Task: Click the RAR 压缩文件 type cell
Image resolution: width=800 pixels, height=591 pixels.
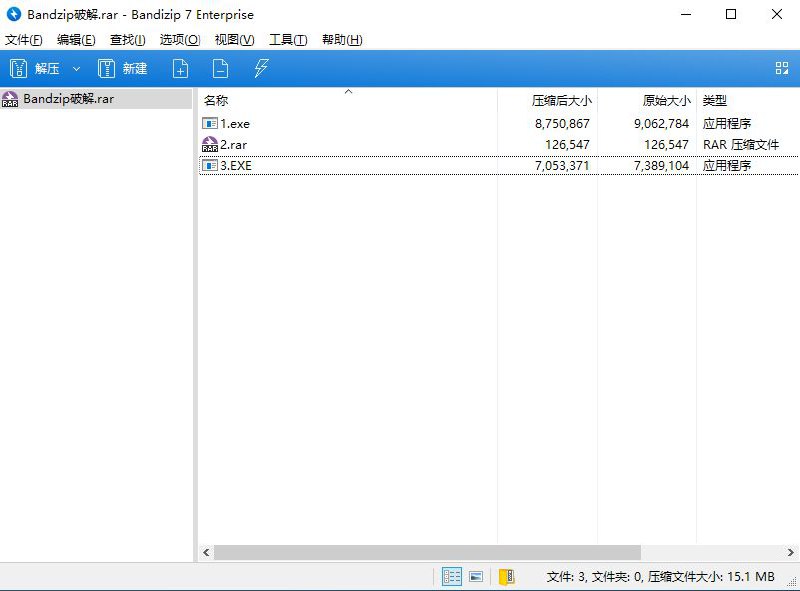Action: click(x=741, y=144)
